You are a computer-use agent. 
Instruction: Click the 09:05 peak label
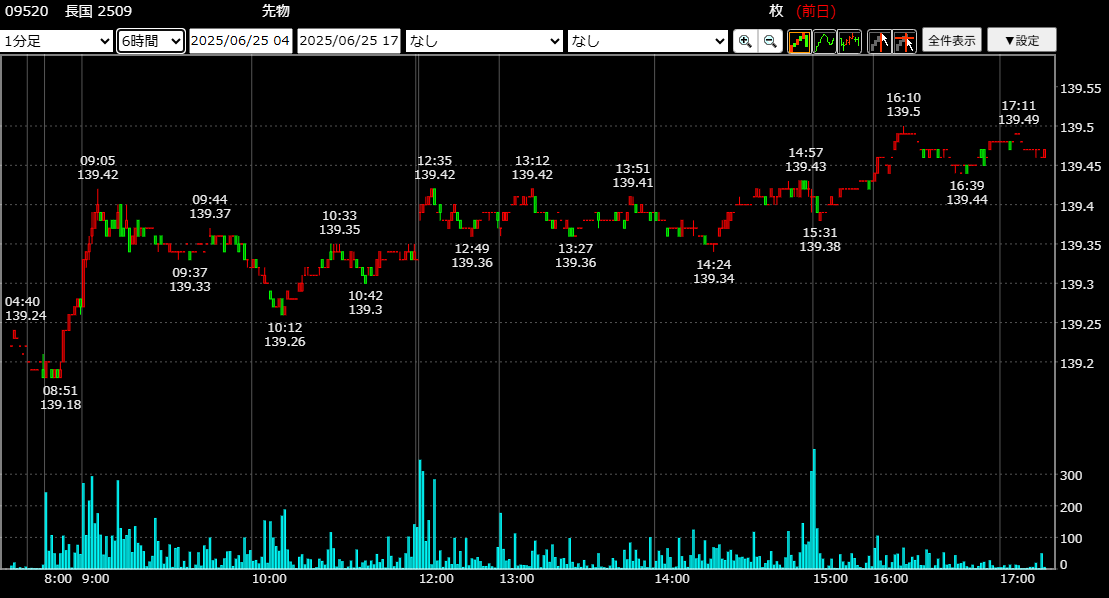98,168
